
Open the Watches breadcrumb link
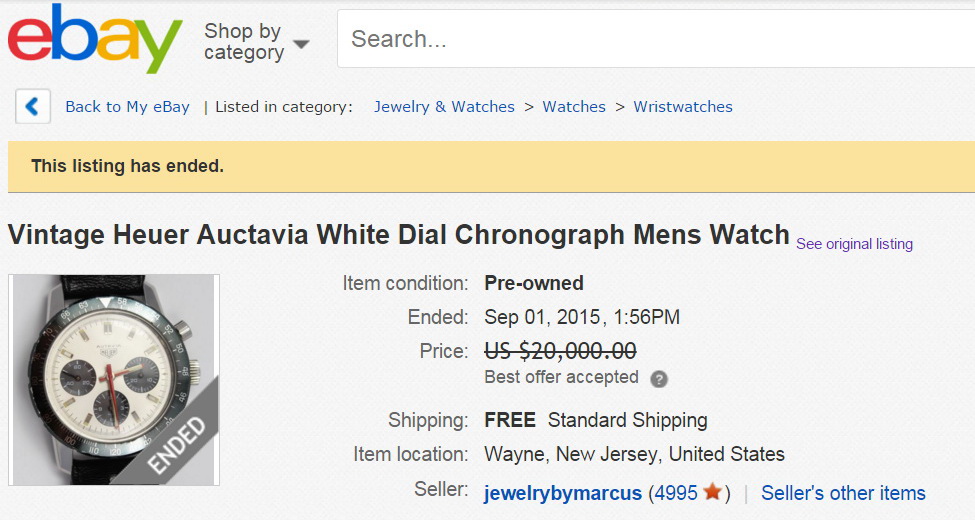[x=574, y=107]
